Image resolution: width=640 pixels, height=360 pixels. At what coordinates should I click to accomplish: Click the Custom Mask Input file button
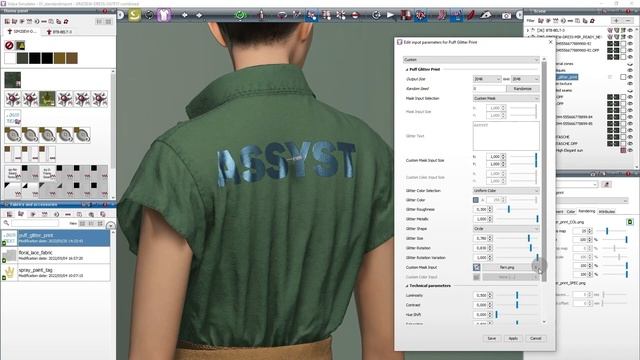tap(507, 267)
